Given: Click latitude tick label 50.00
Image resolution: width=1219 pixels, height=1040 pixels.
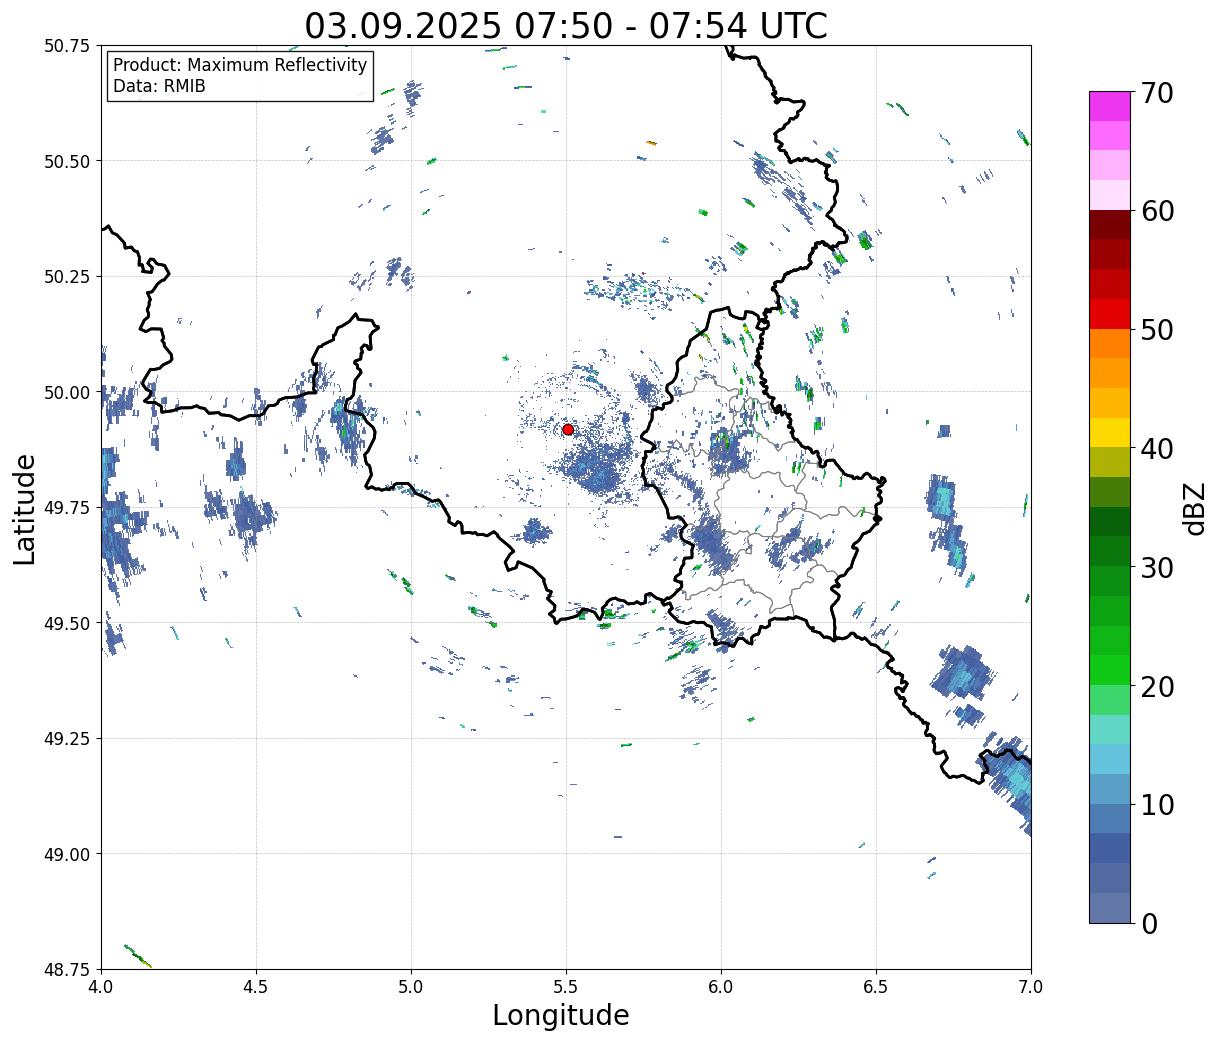Looking at the screenshot, I should tap(67, 392).
